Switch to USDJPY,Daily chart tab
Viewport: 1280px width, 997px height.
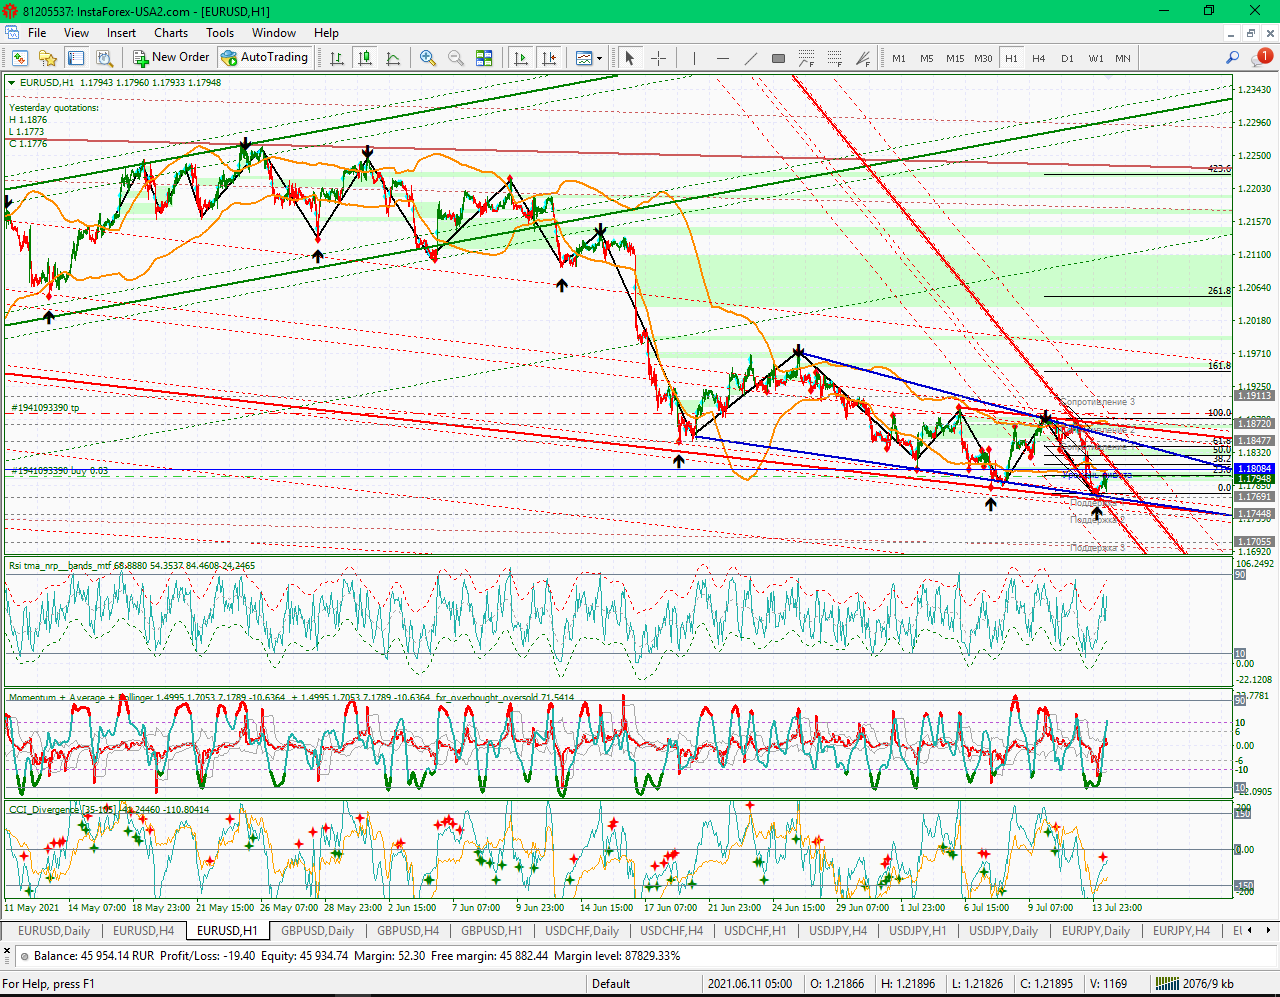pyautogui.click(x=1003, y=931)
